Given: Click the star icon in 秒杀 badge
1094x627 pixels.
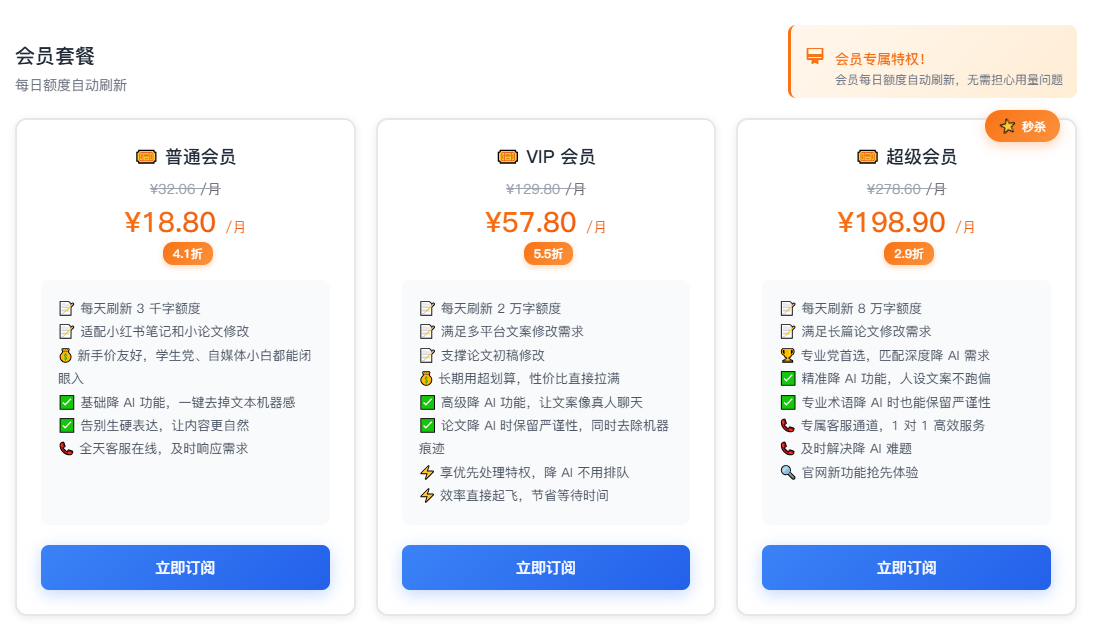Looking at the screenshot, I should [x=1007, y=126].
